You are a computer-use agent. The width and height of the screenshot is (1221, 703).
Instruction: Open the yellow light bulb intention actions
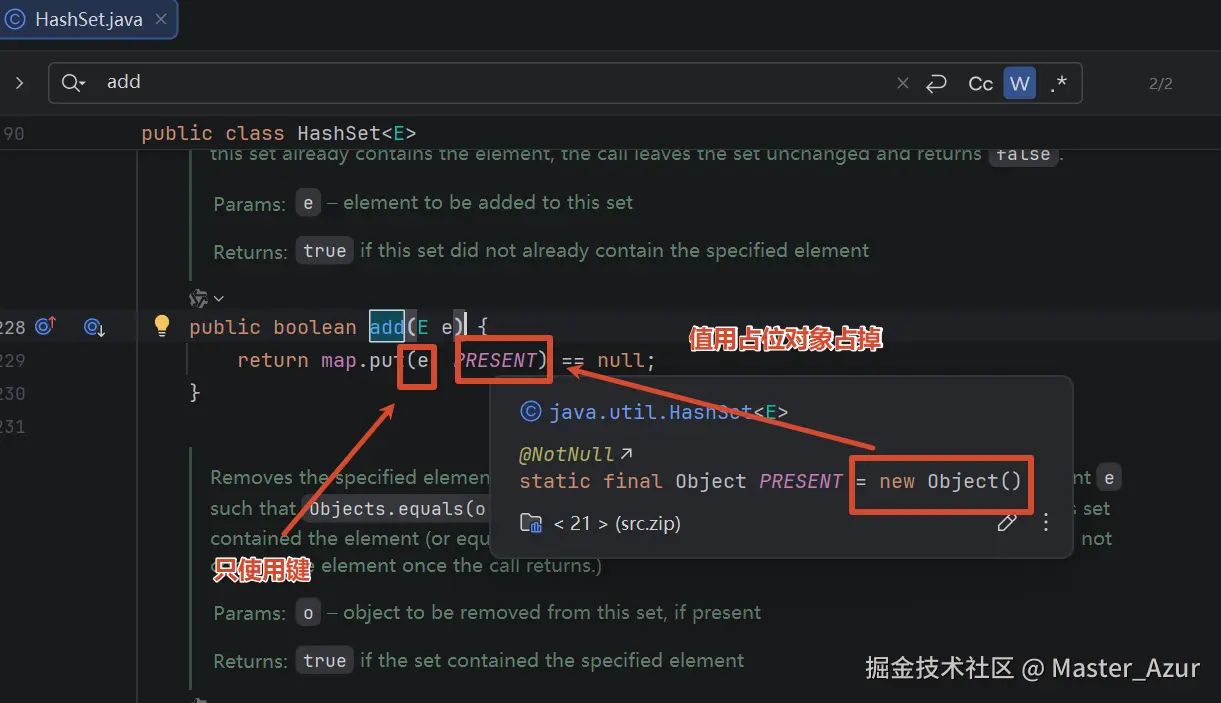click(x=162, y=325)
